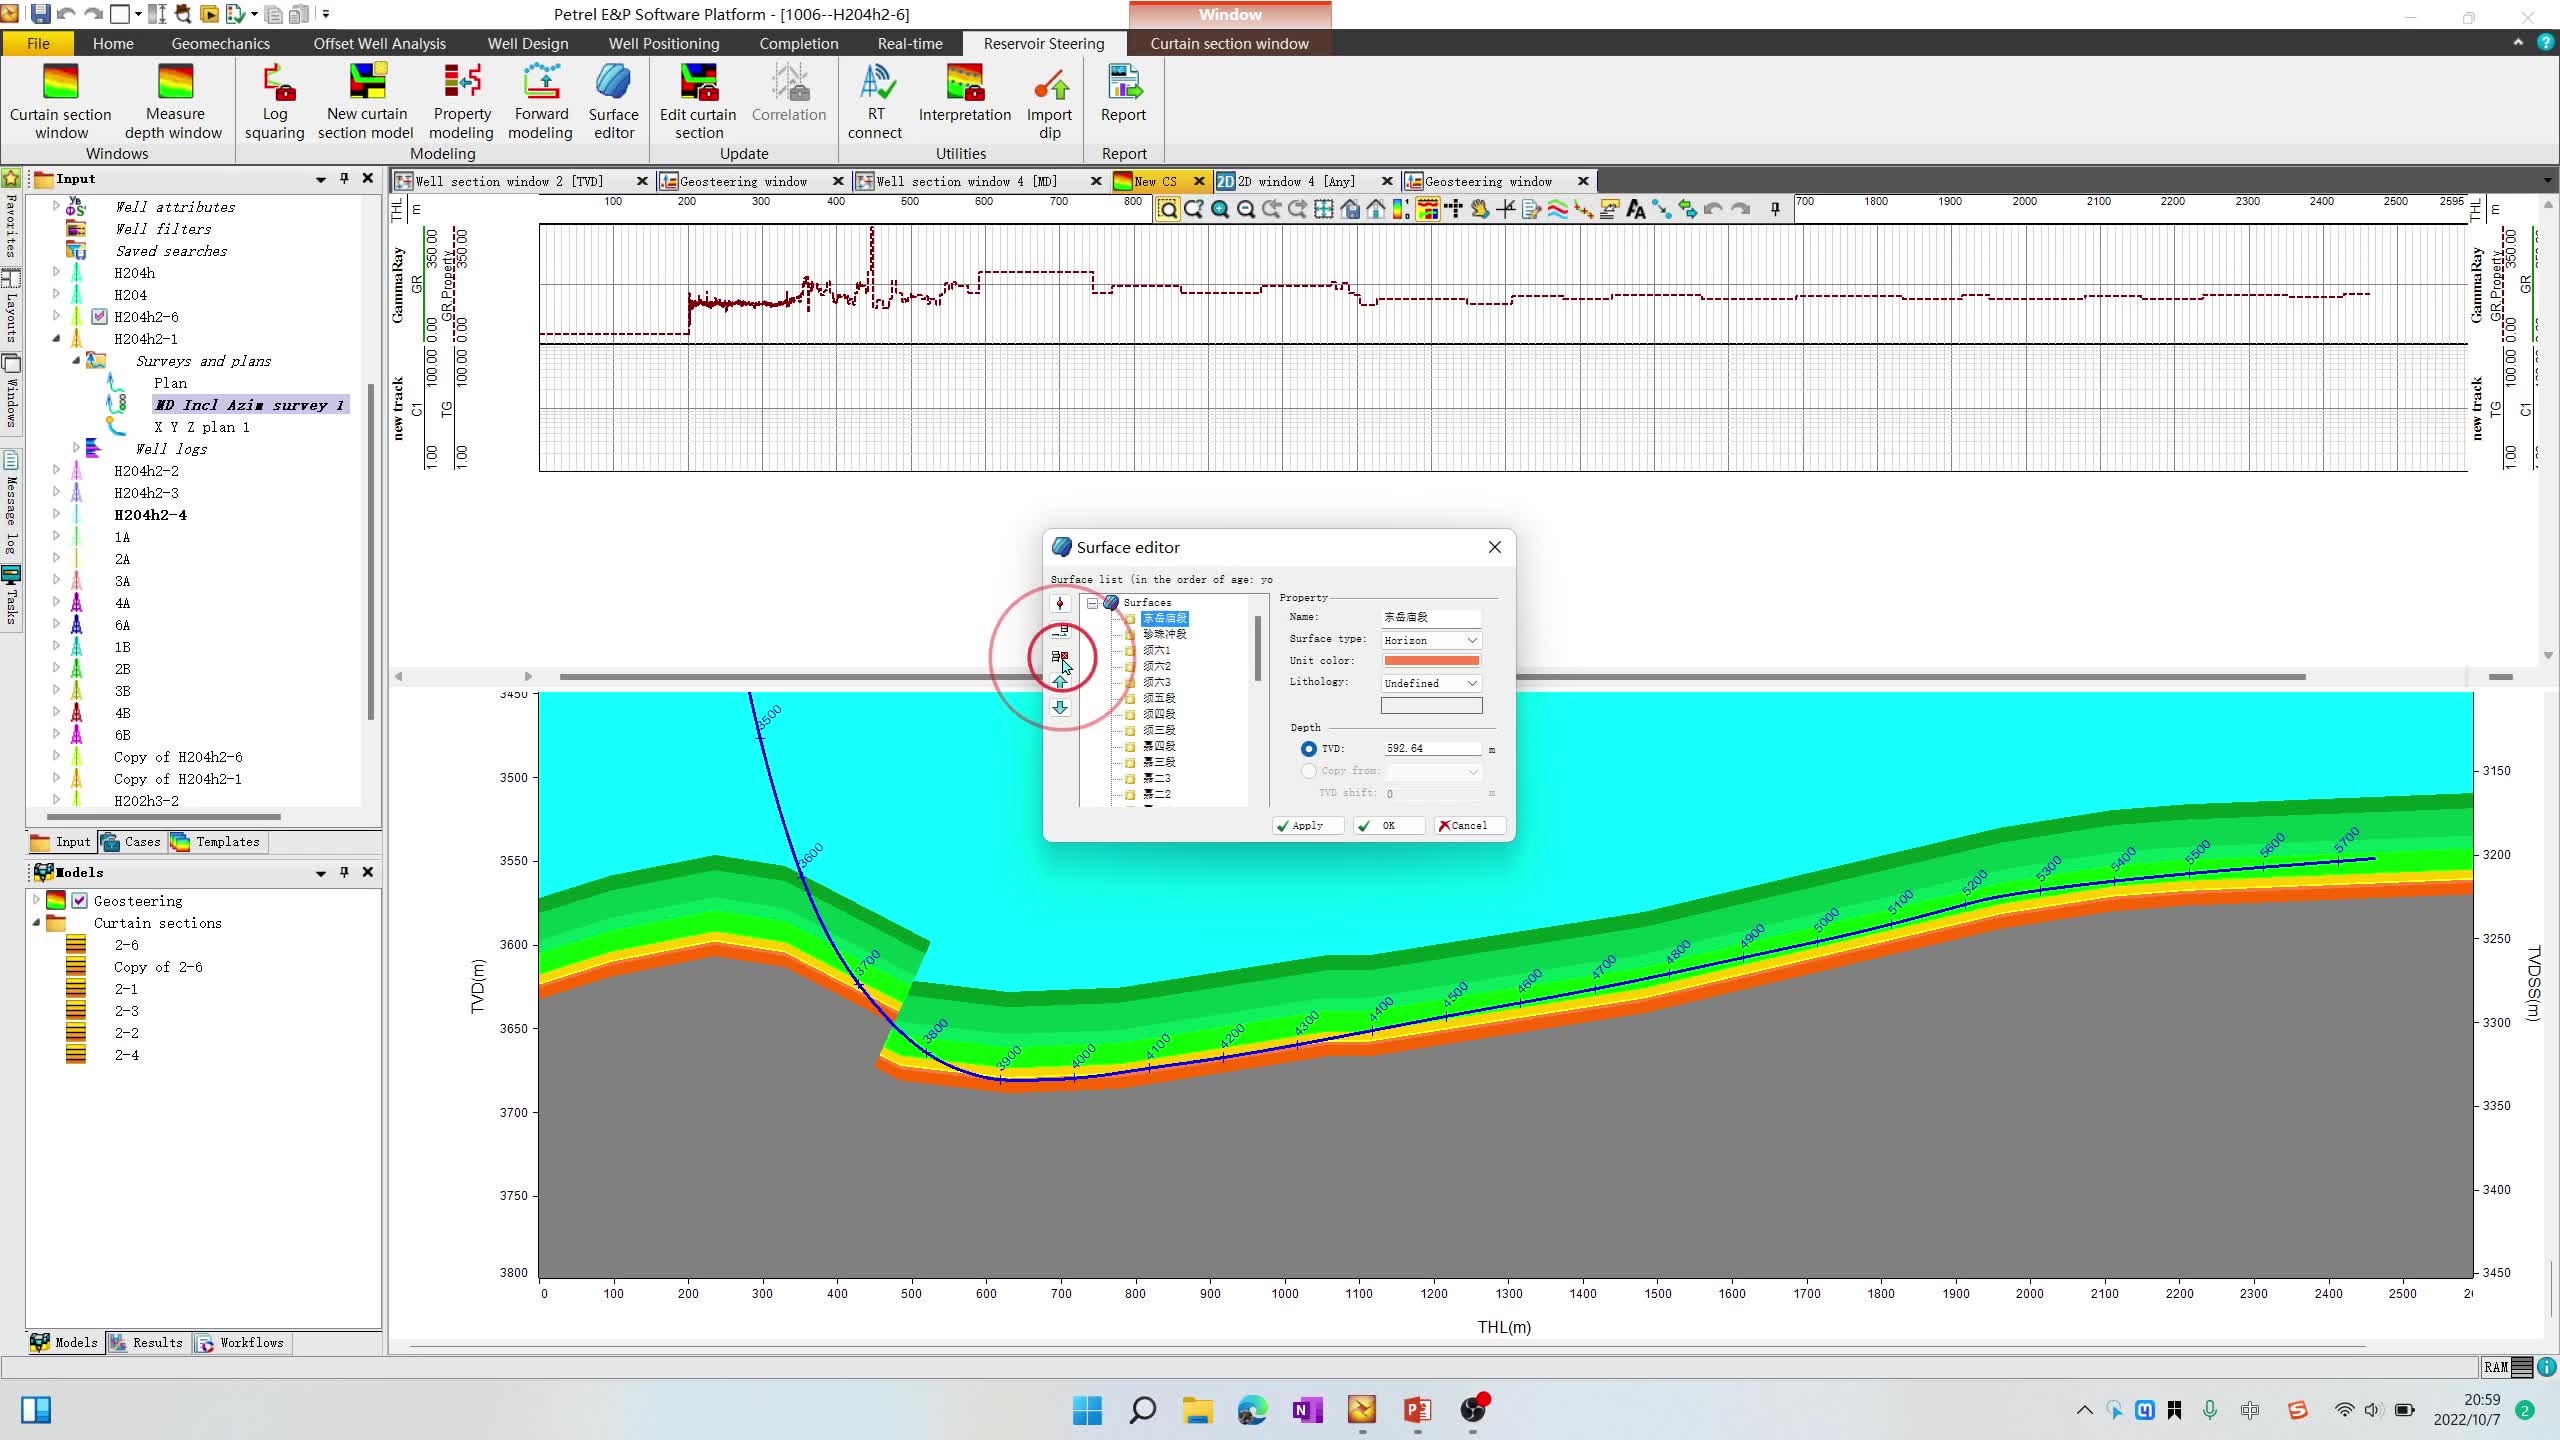Click the zoom out magnifier icon
Screen dimensions: 2560x1440
pyautogui.click(x=1246, y=209)
